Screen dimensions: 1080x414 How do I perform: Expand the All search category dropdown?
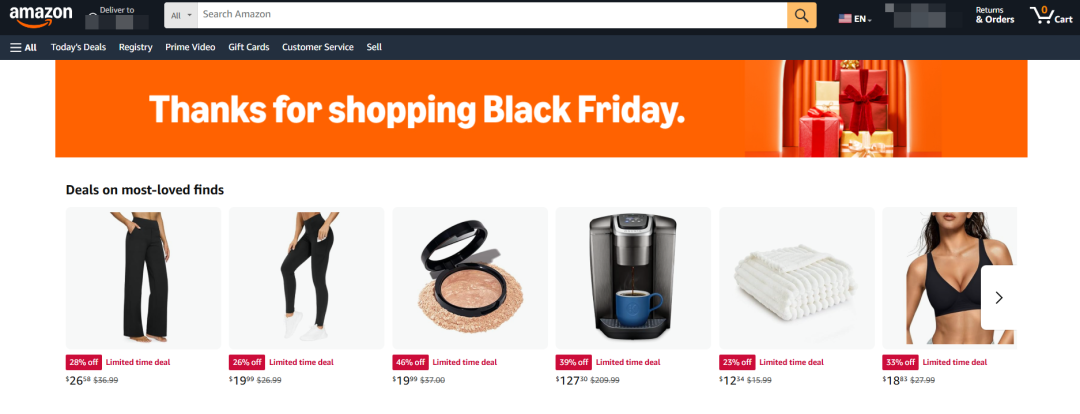181,15
